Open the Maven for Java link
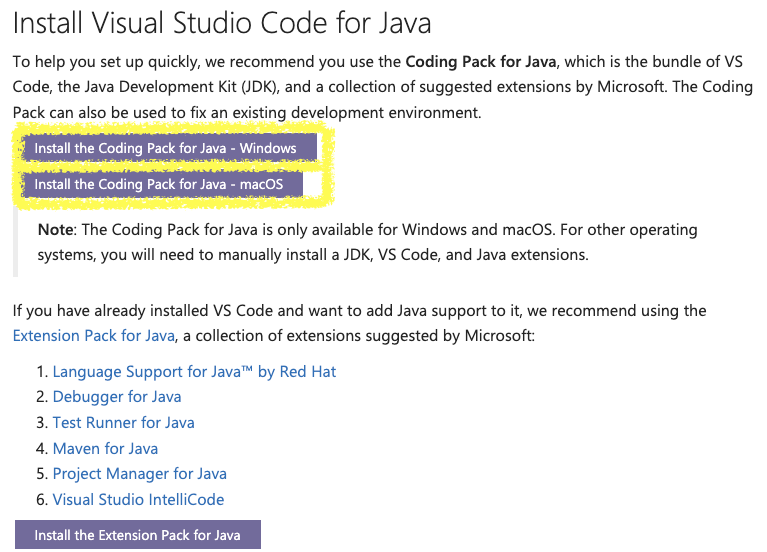The image size is (767, 552). pyautogui.click(x=105, y=448)
